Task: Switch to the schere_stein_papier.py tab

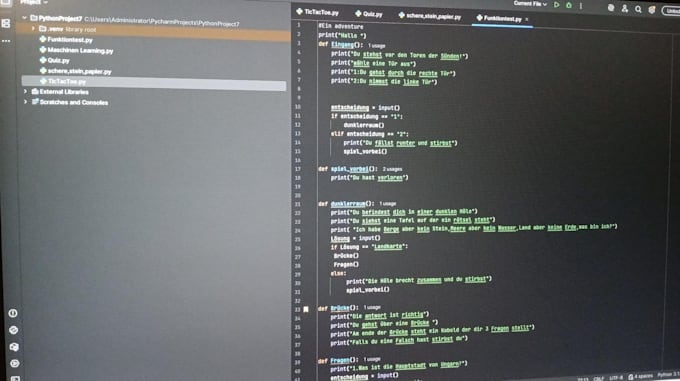Action: pos(430,16)
